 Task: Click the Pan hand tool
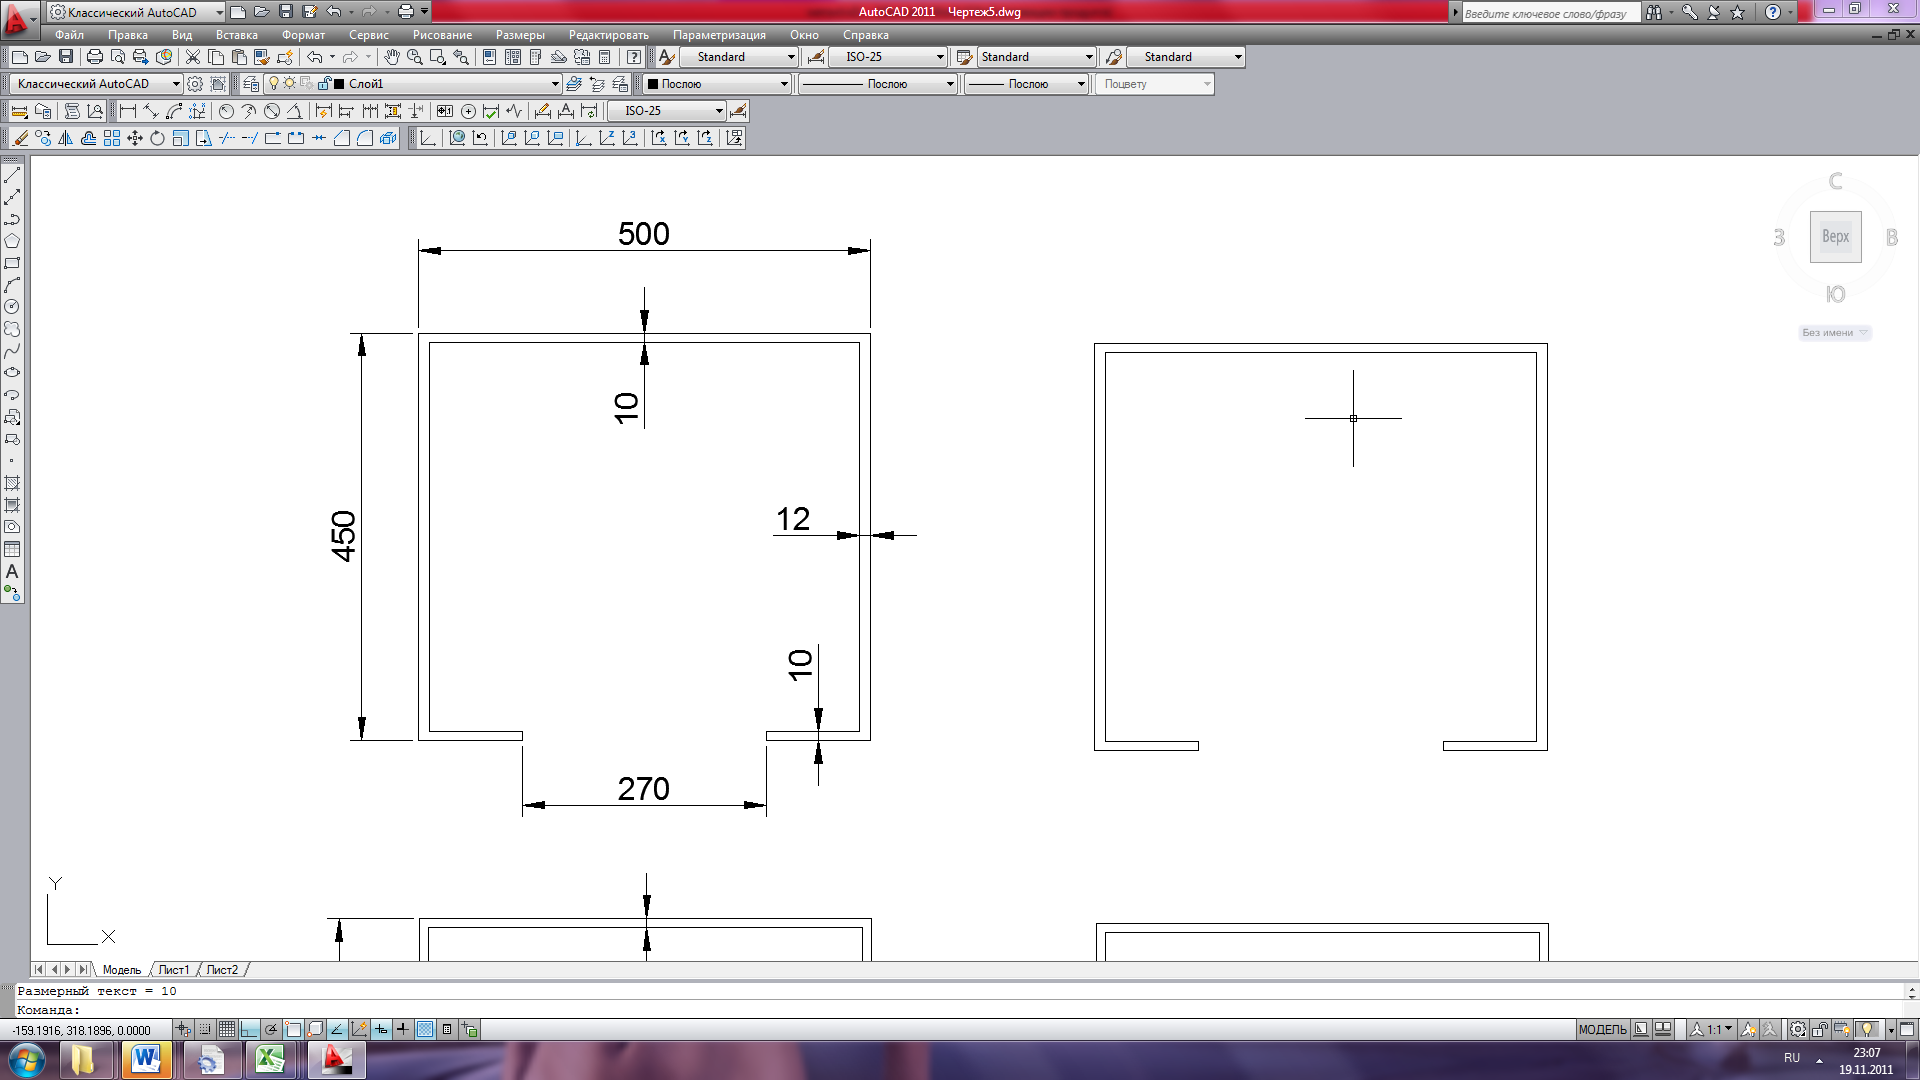[392, 57]
